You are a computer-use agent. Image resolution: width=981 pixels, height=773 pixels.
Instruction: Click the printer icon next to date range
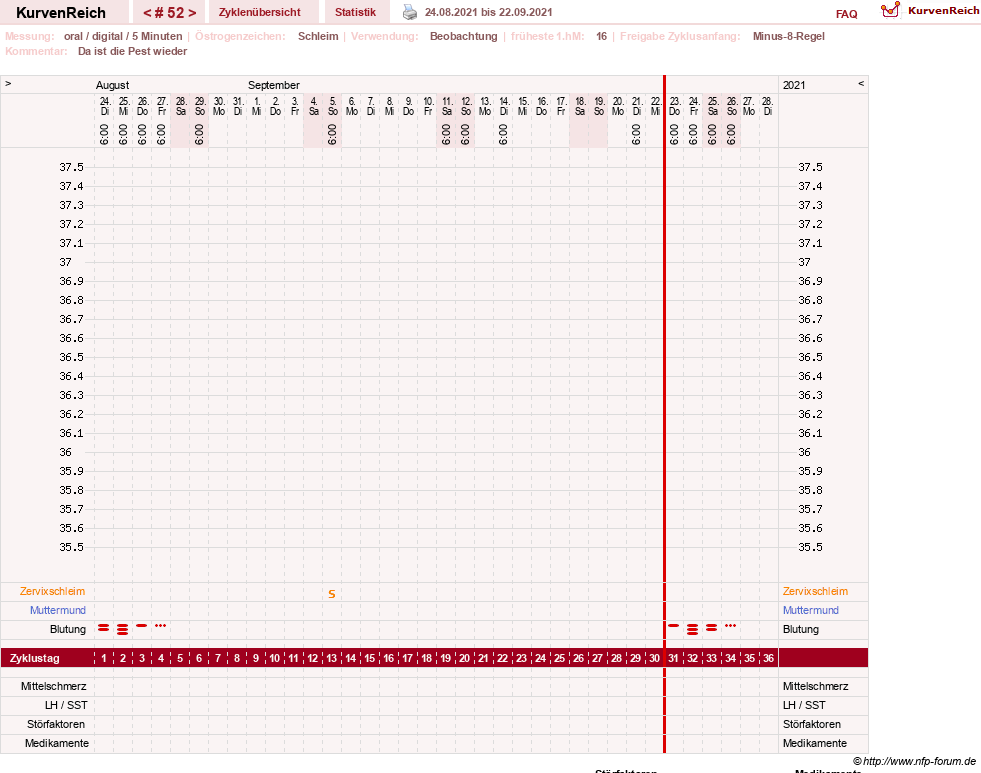[x=409, y=12]
